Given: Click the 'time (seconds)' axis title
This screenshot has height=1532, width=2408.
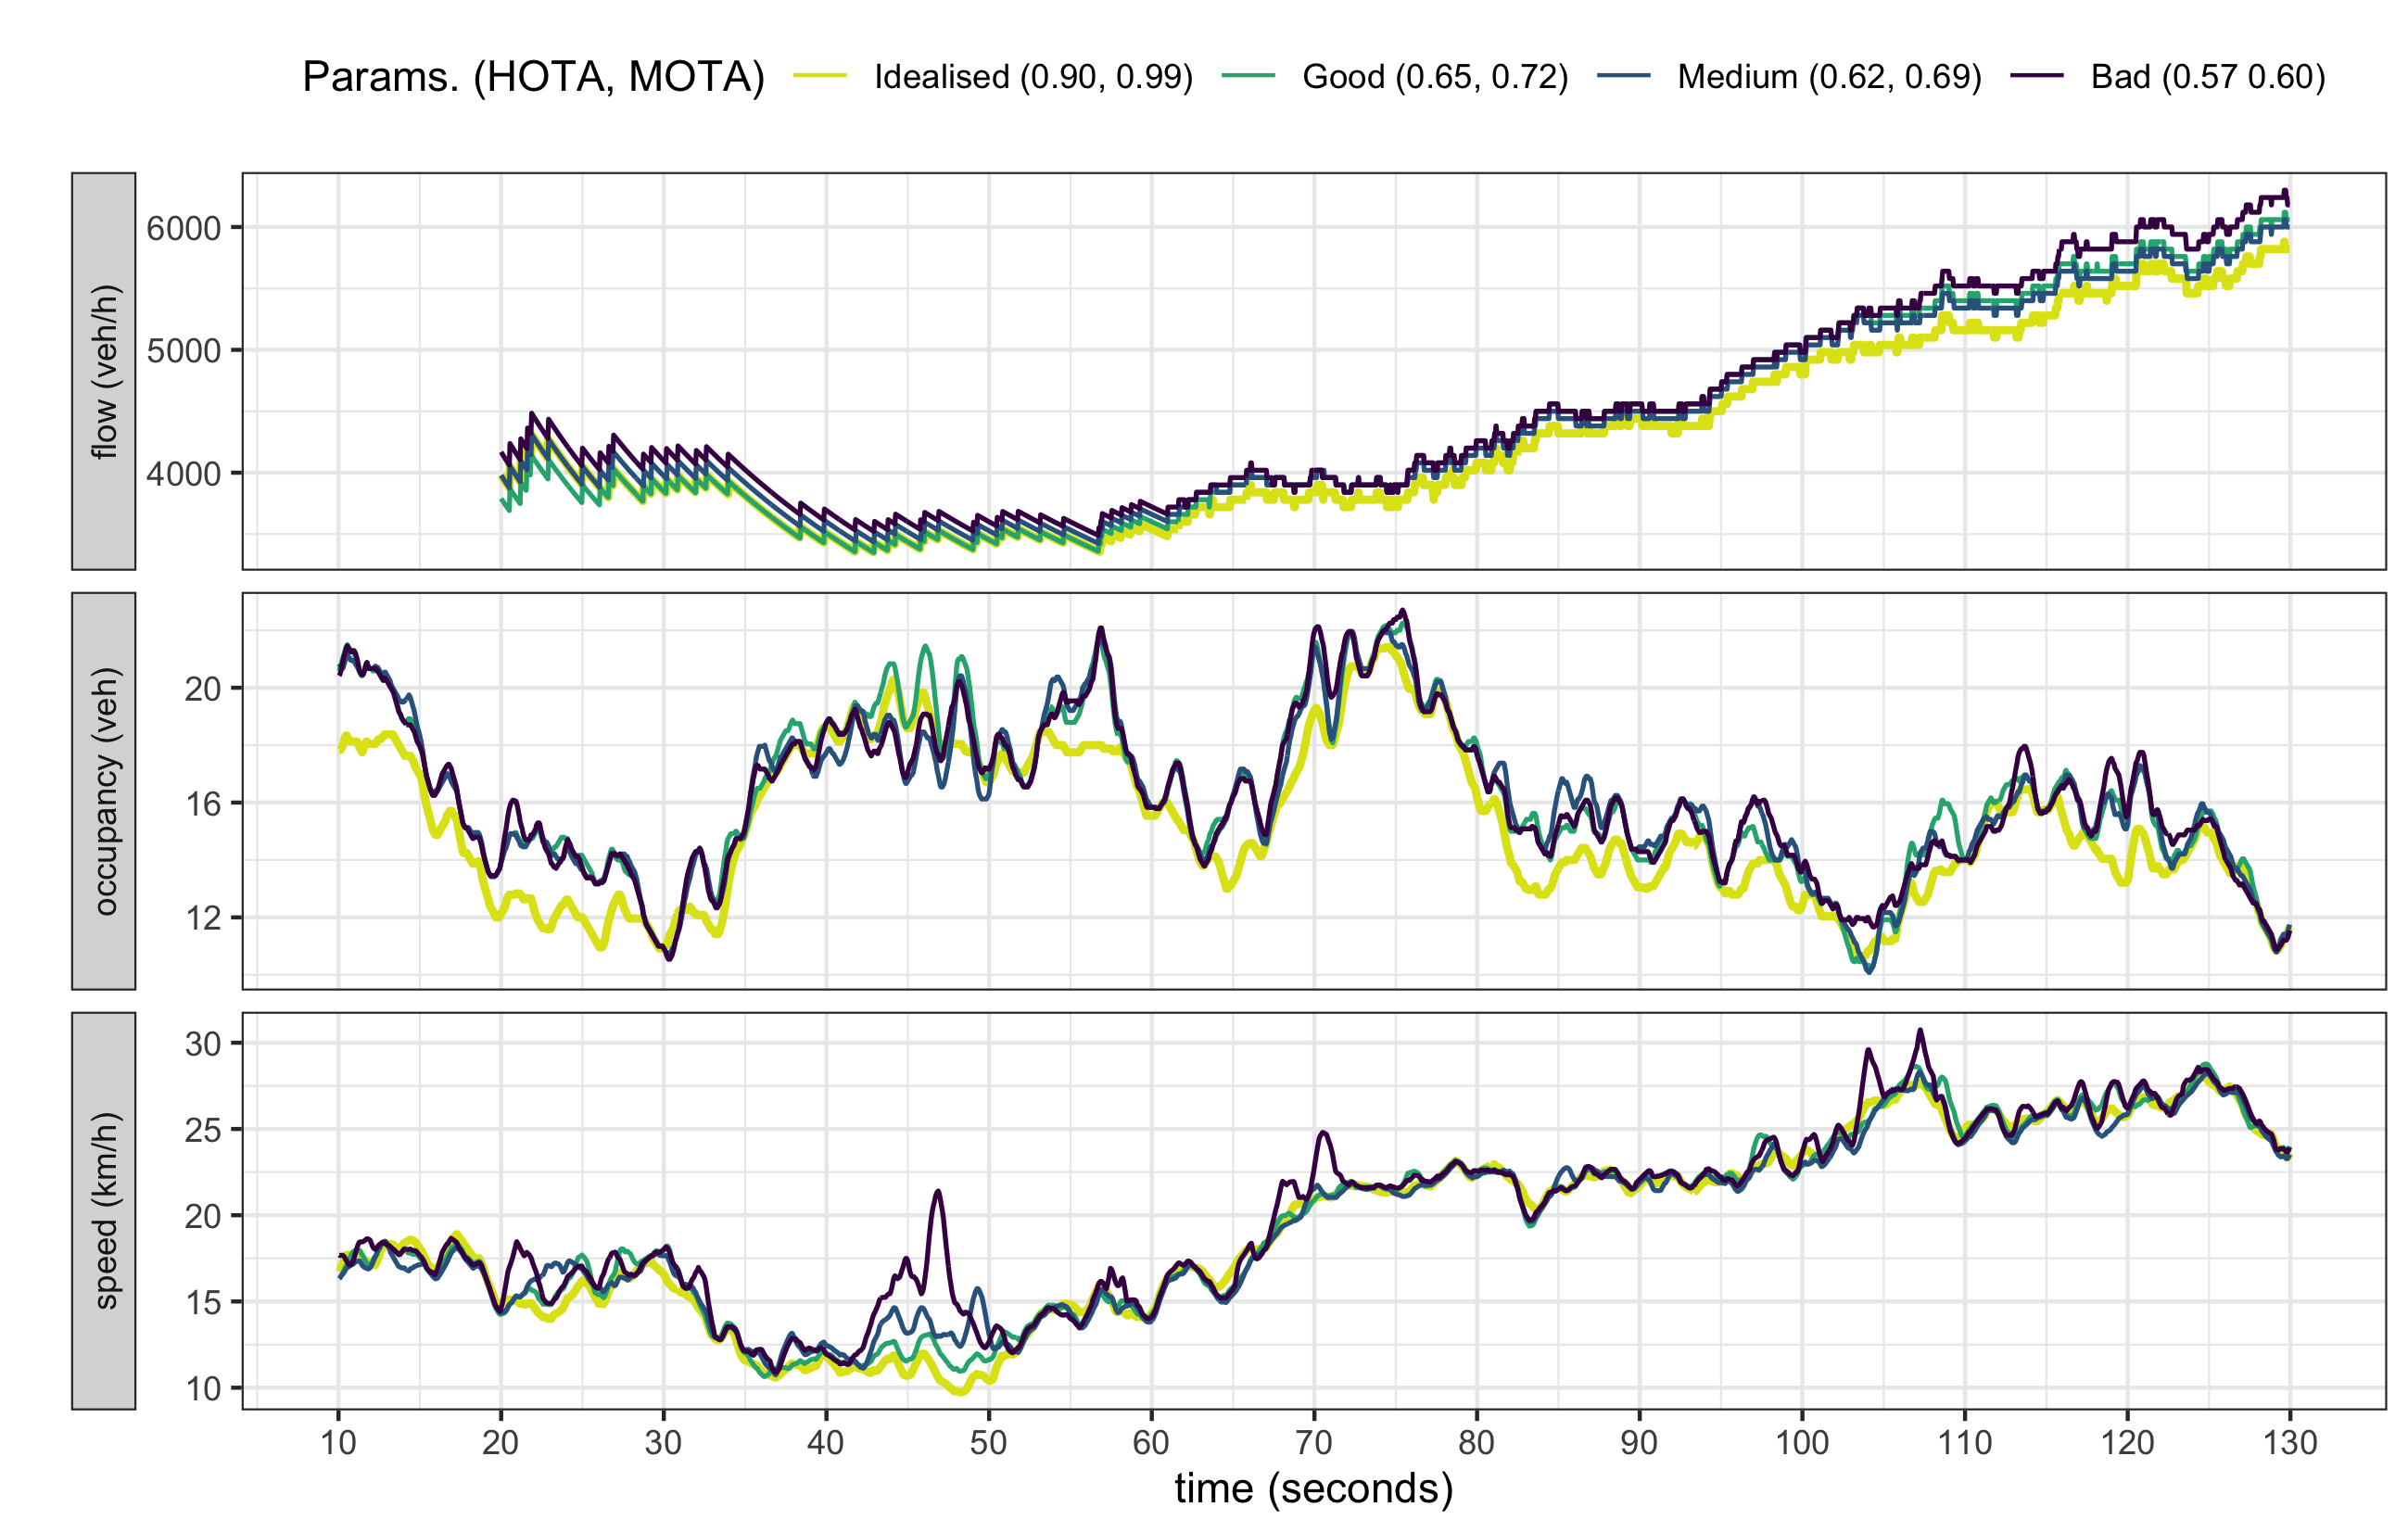Looking at the screenshot, I should click(1313, 1488).
